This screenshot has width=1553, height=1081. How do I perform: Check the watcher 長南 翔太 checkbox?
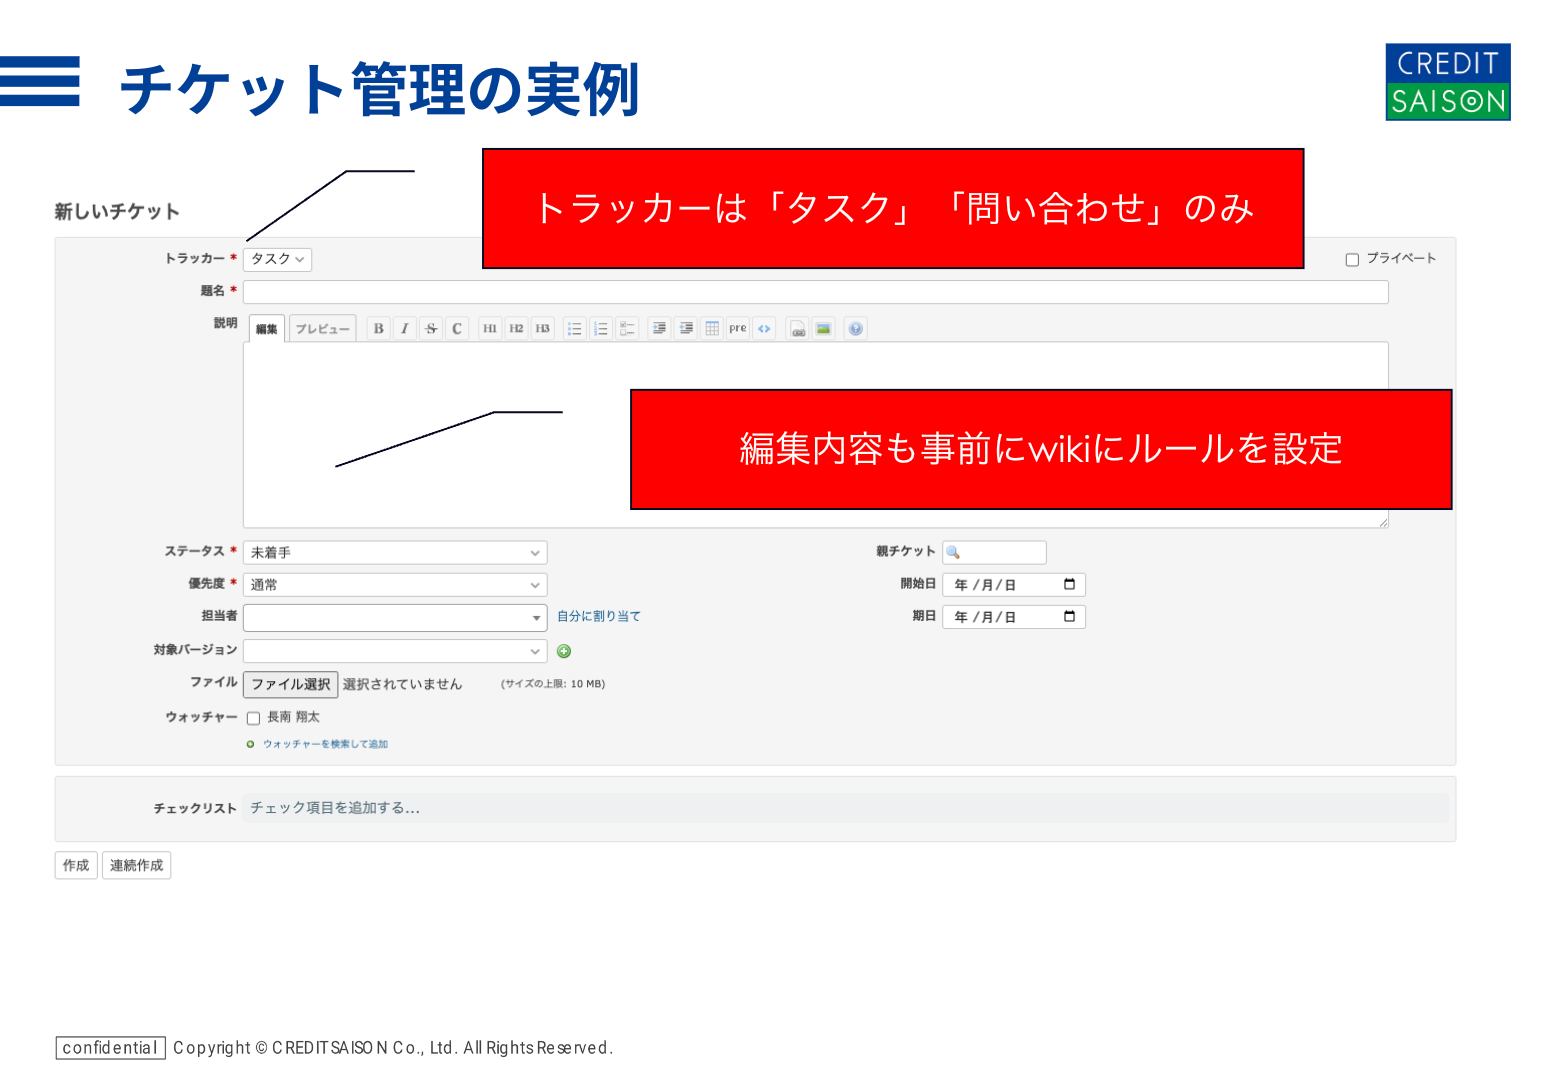pyautogui.click(x=254, y=718)
